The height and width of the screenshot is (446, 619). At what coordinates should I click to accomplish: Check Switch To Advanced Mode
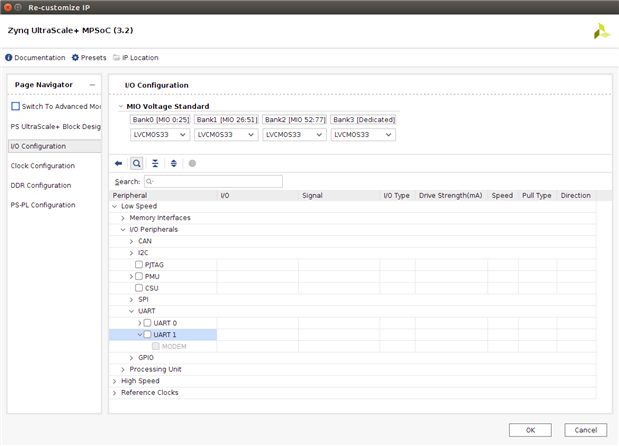(15, 106)
